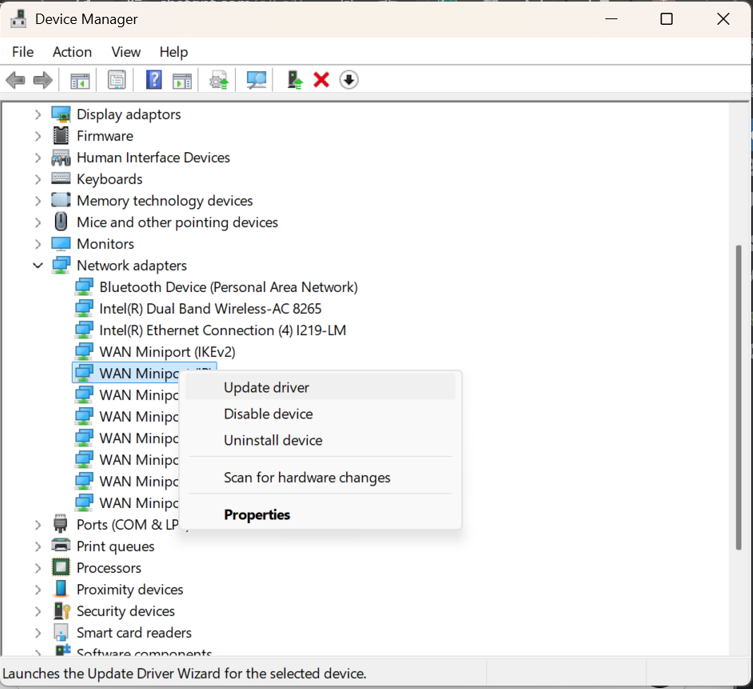Click the vertical scrollbar thumb
Image resolution: width=753 pixels, height=689 pixels.
point(739,398)
